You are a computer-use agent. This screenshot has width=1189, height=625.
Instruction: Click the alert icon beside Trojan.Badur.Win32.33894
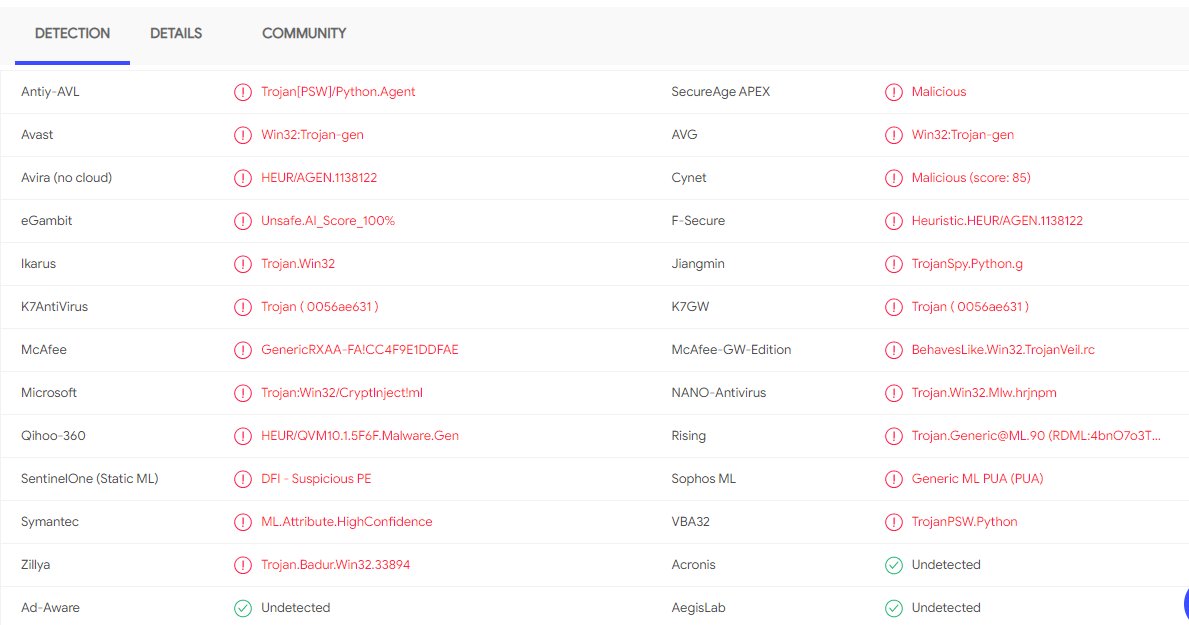[x=243, y=565]
